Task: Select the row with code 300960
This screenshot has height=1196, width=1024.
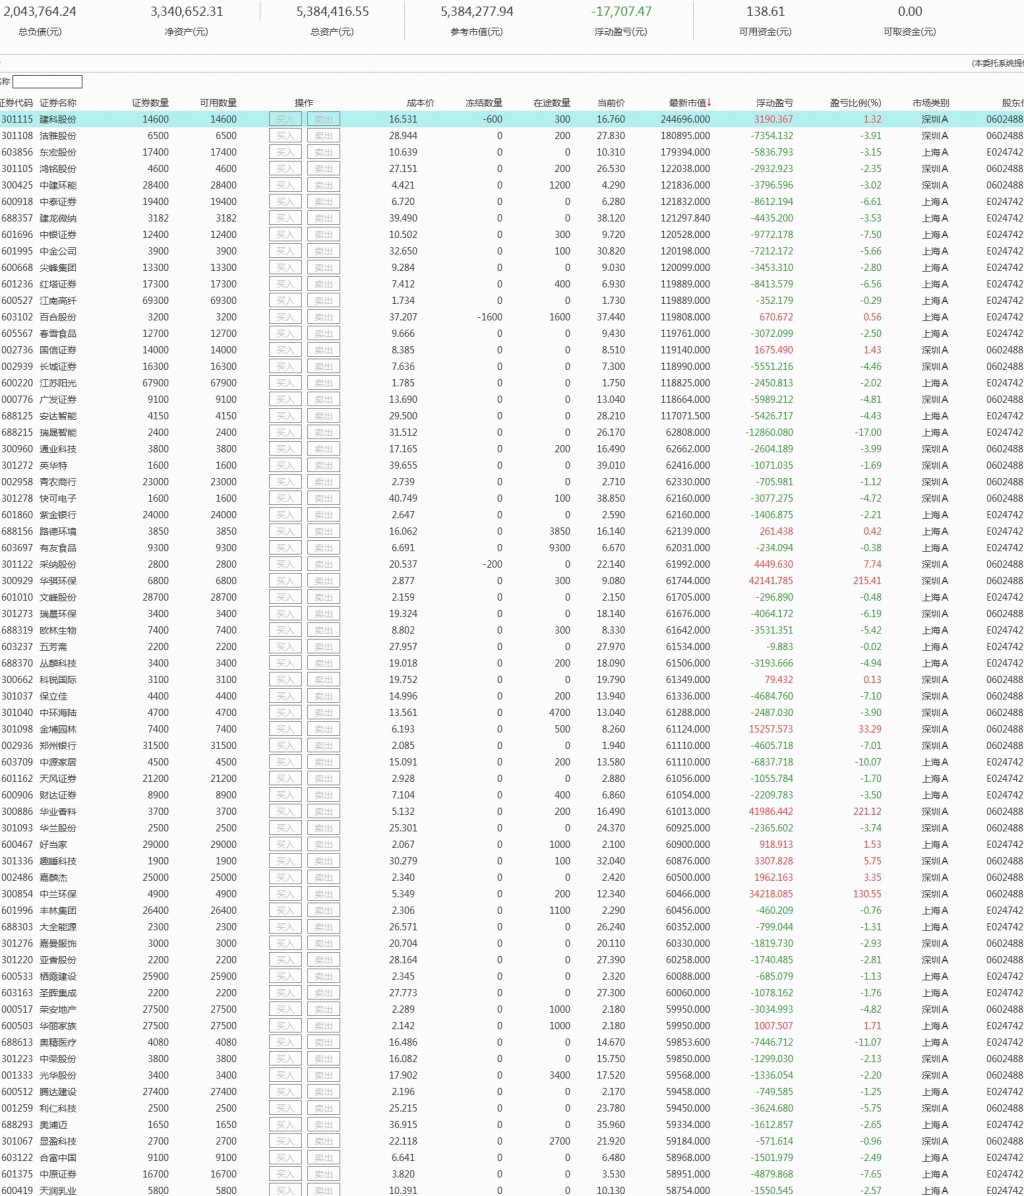Action: [x=512, y=448]
